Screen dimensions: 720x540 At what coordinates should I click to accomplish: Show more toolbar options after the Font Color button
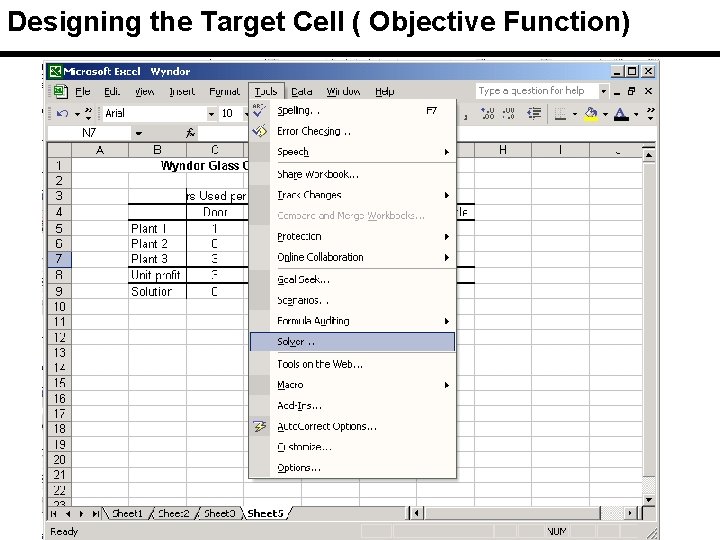click(651, 114)
